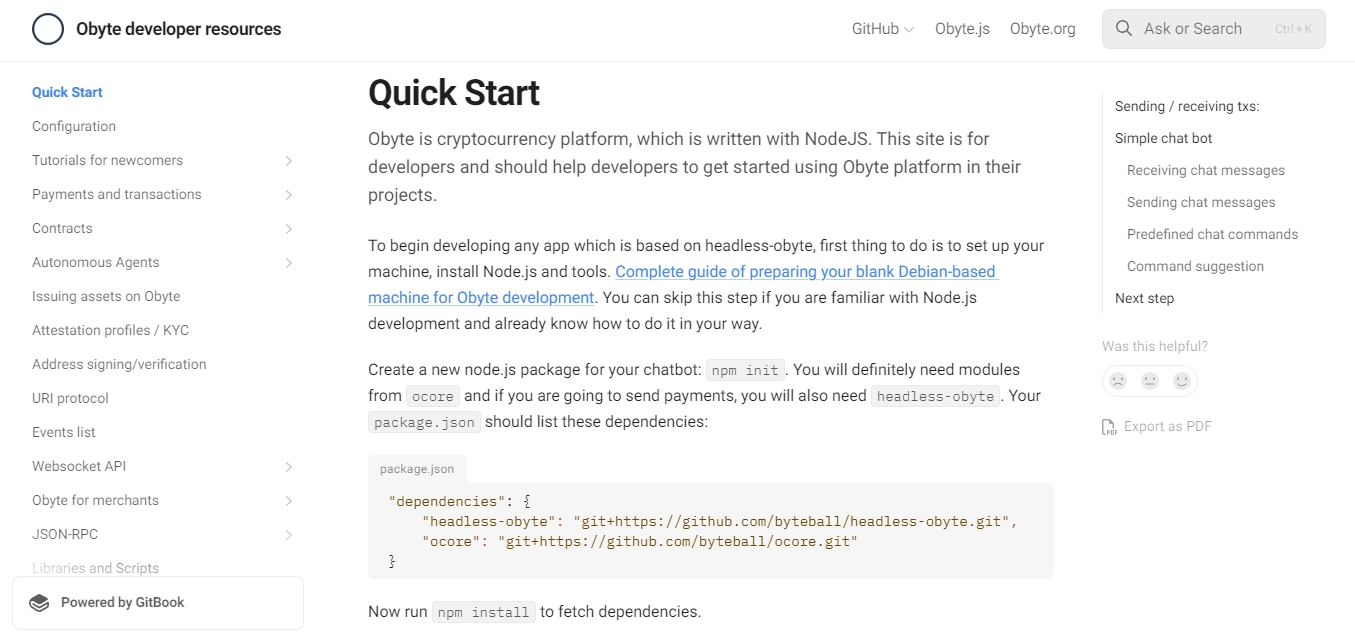Expand Payments and transactions chevron
Viewport: 1355px width, 632px height.
tap(288, 195)
